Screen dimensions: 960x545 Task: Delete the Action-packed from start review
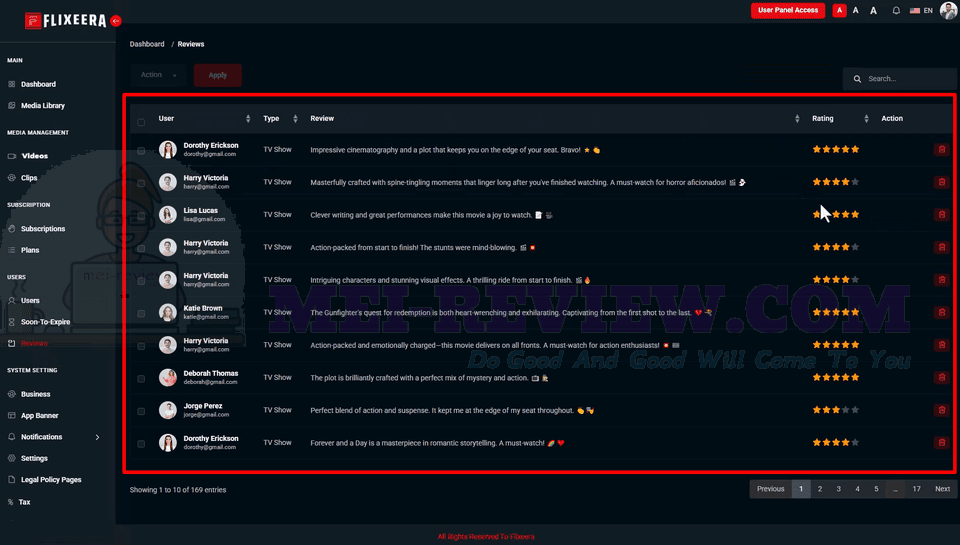(x=942, y=247)
